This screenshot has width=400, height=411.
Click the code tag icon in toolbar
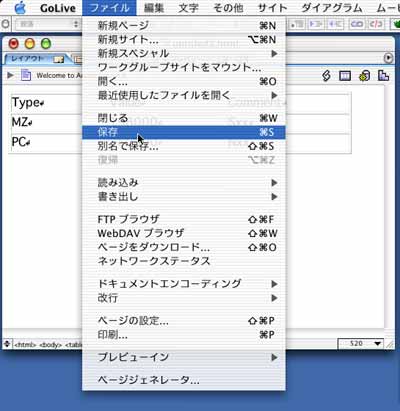[376, 24]
